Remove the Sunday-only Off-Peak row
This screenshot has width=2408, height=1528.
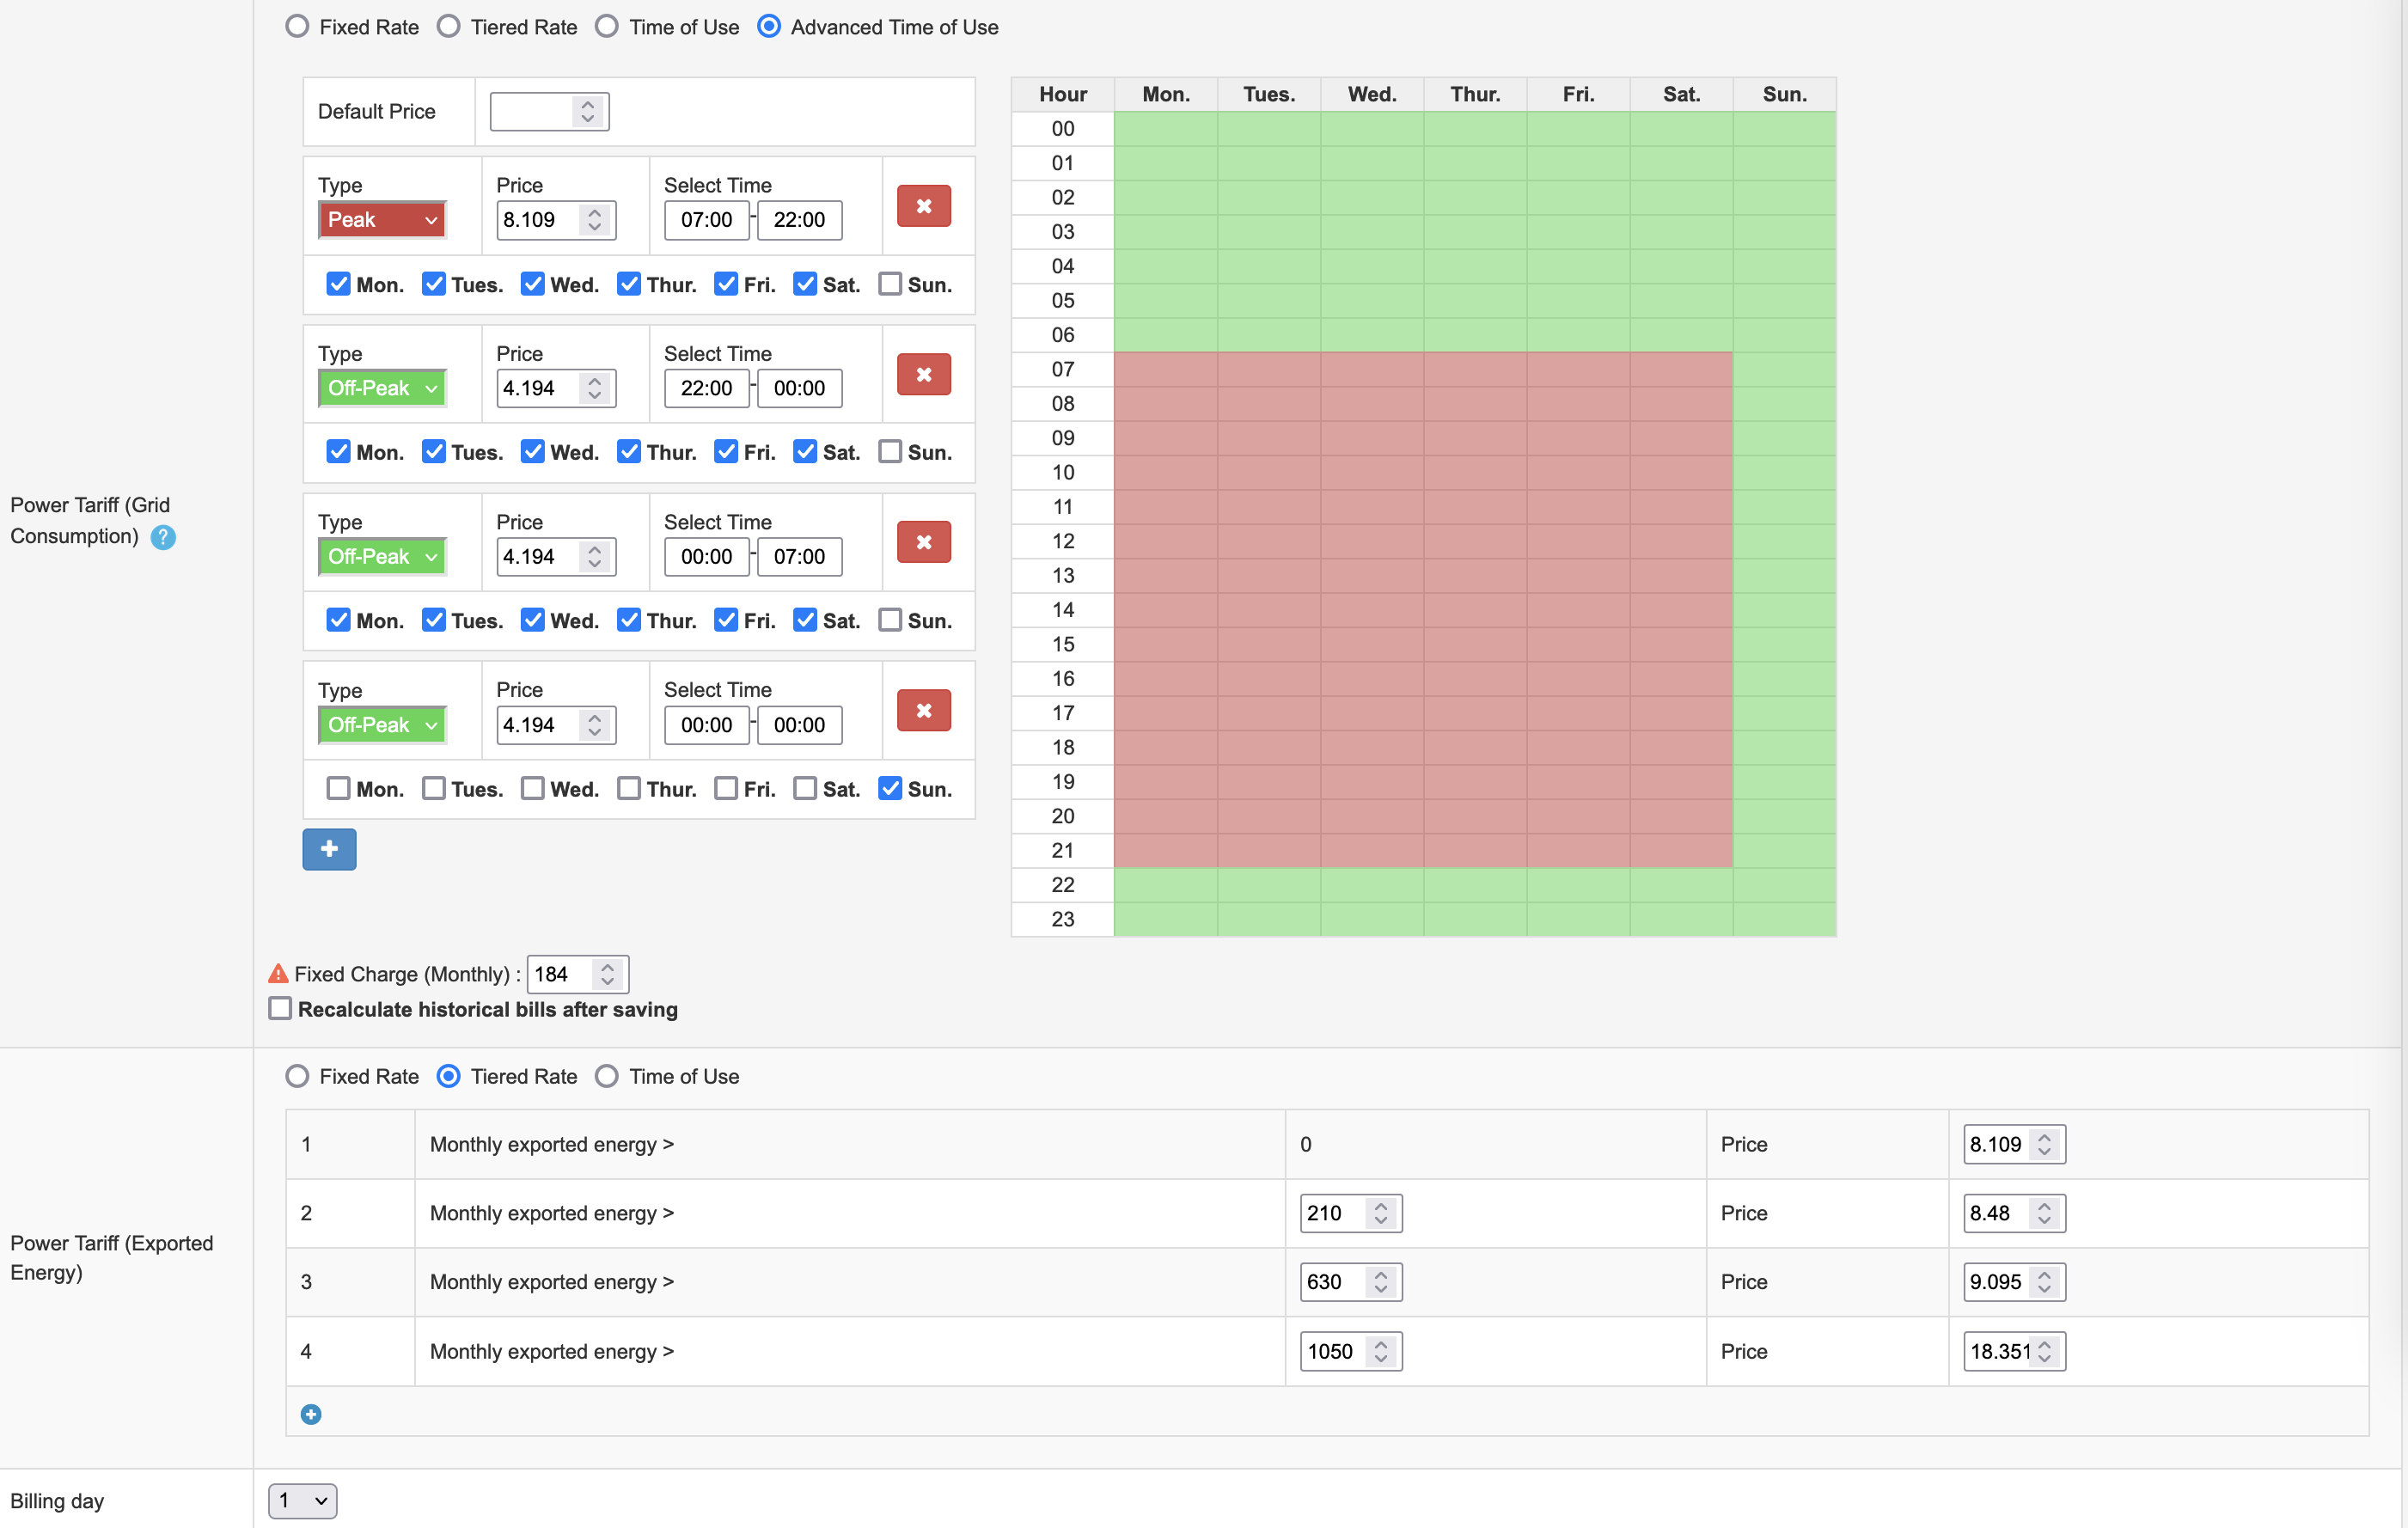point(923,710)
